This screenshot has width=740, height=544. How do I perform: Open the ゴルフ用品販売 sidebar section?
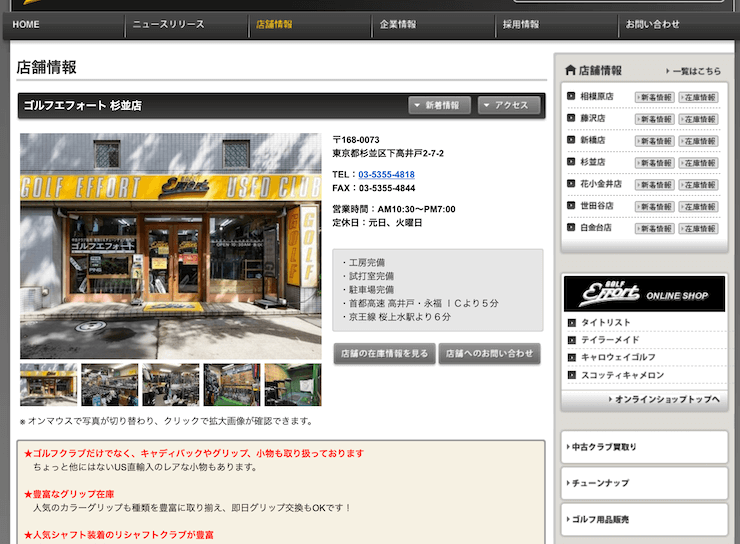click(x=644, y=519)
